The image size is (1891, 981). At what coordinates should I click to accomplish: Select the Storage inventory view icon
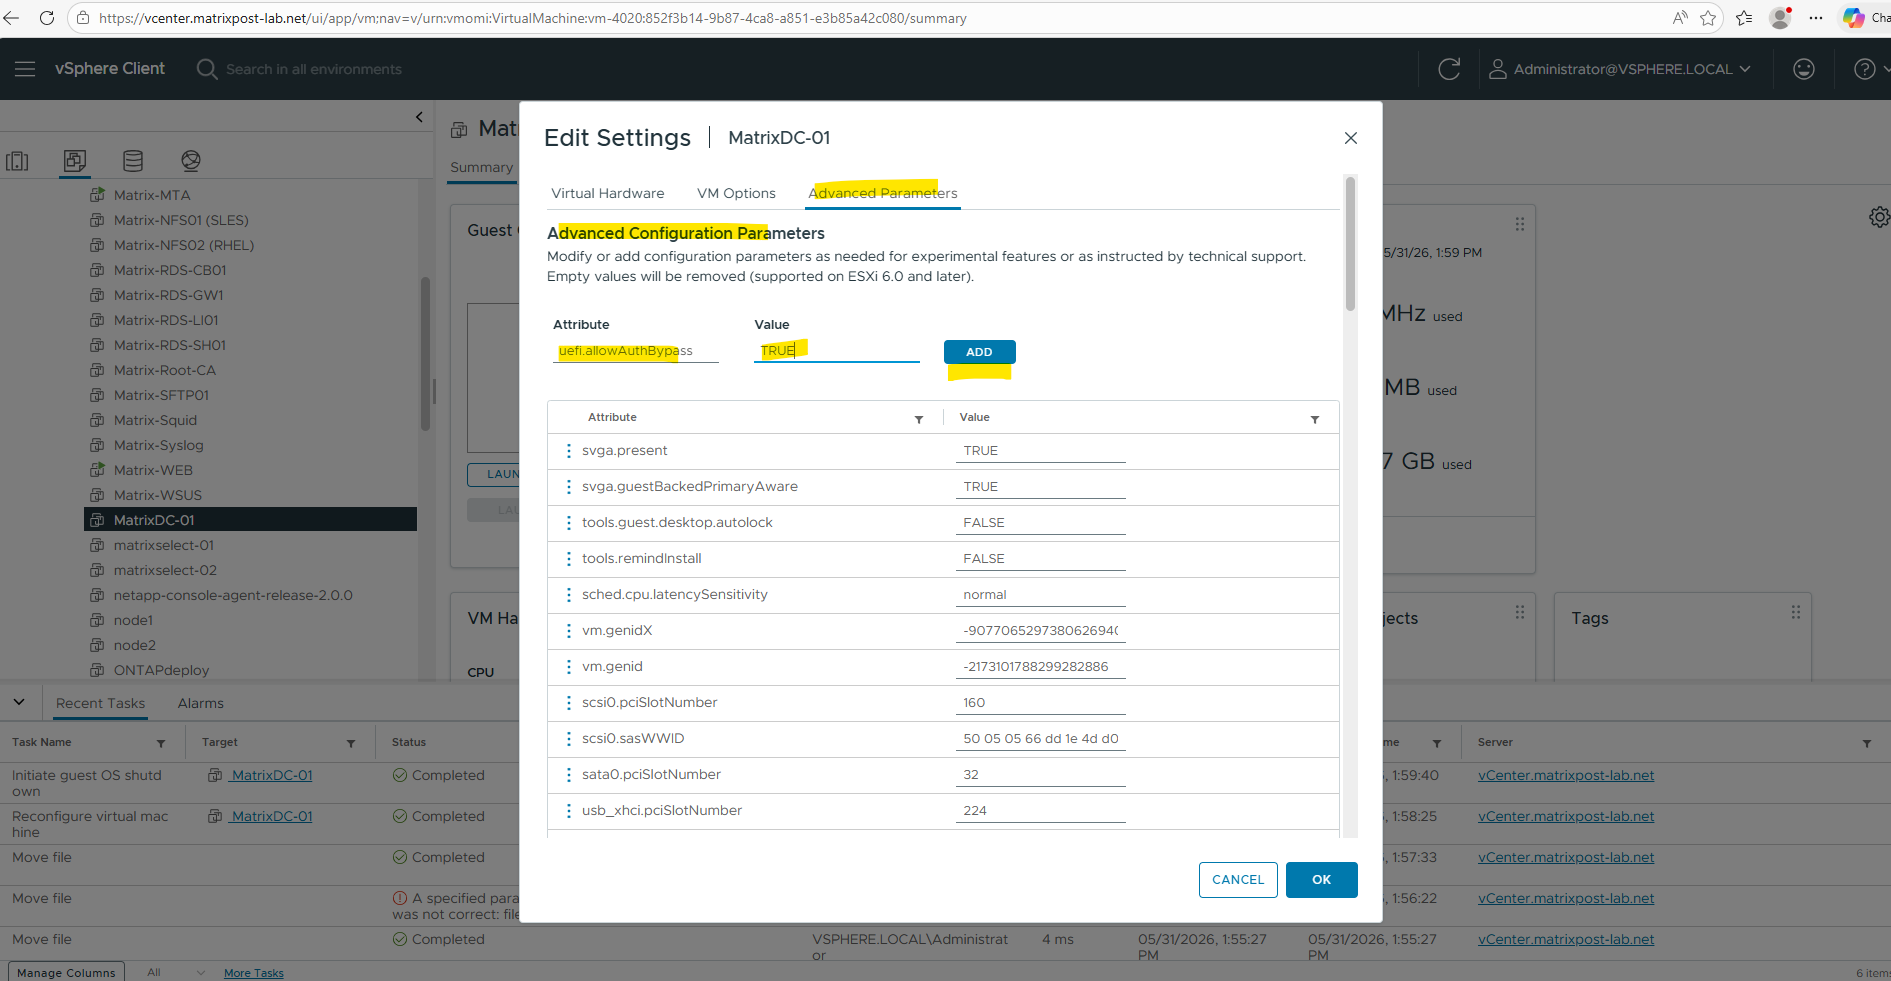[x=133, y=161]
